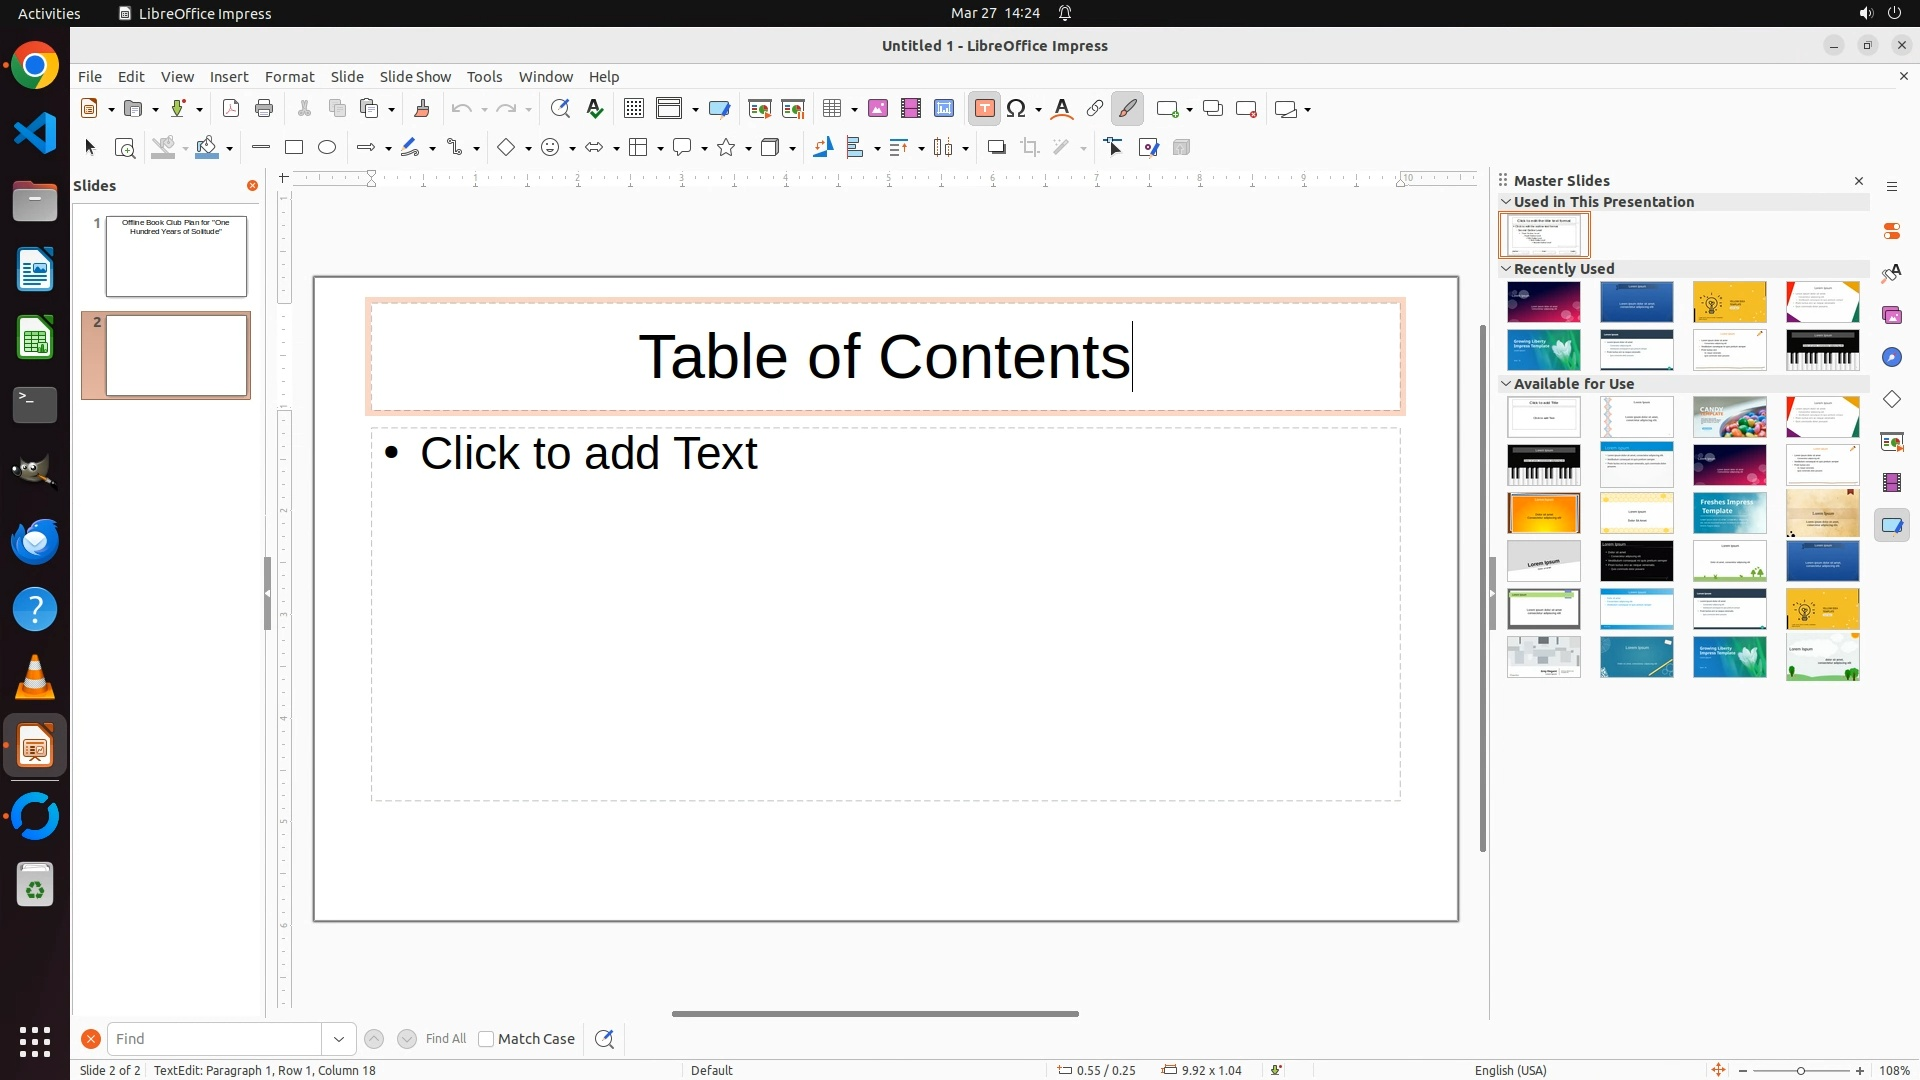Click the Export as PDF icon
Image resolution: width=1920 pixels, height=1080 pixels.
click(231, 109)
